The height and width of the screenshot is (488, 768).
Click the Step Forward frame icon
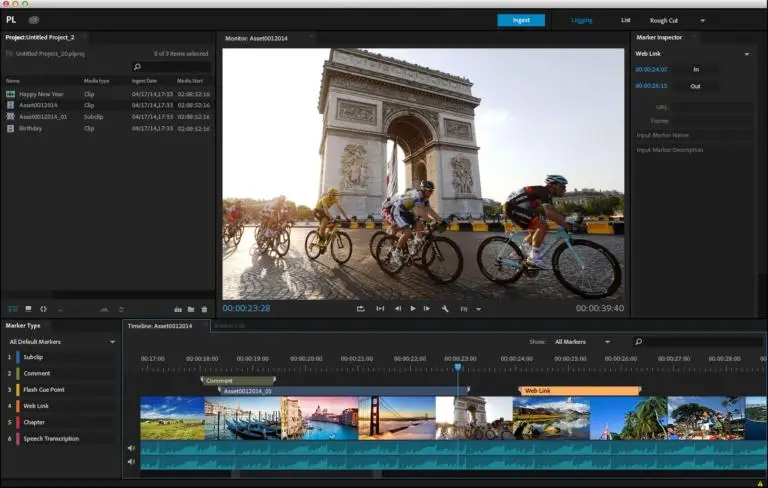pos(427,309)
